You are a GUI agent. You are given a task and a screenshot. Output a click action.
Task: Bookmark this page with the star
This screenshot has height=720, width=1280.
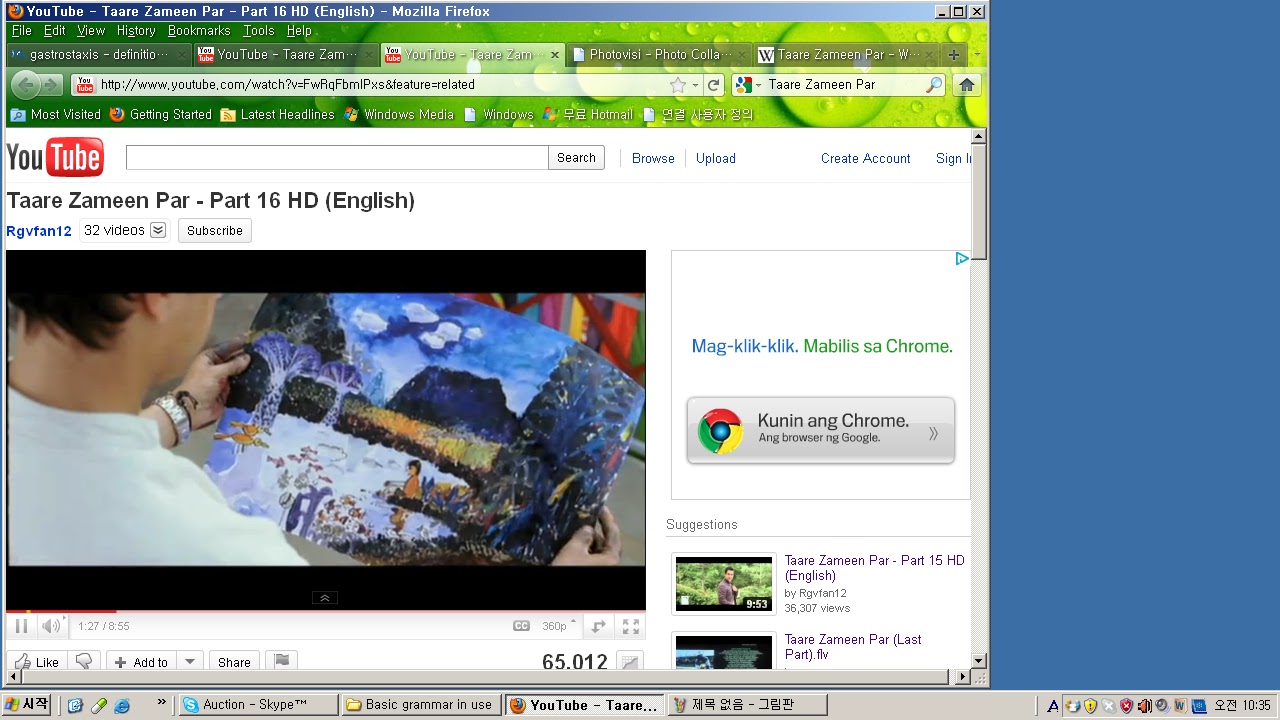[x=678, y=85]
